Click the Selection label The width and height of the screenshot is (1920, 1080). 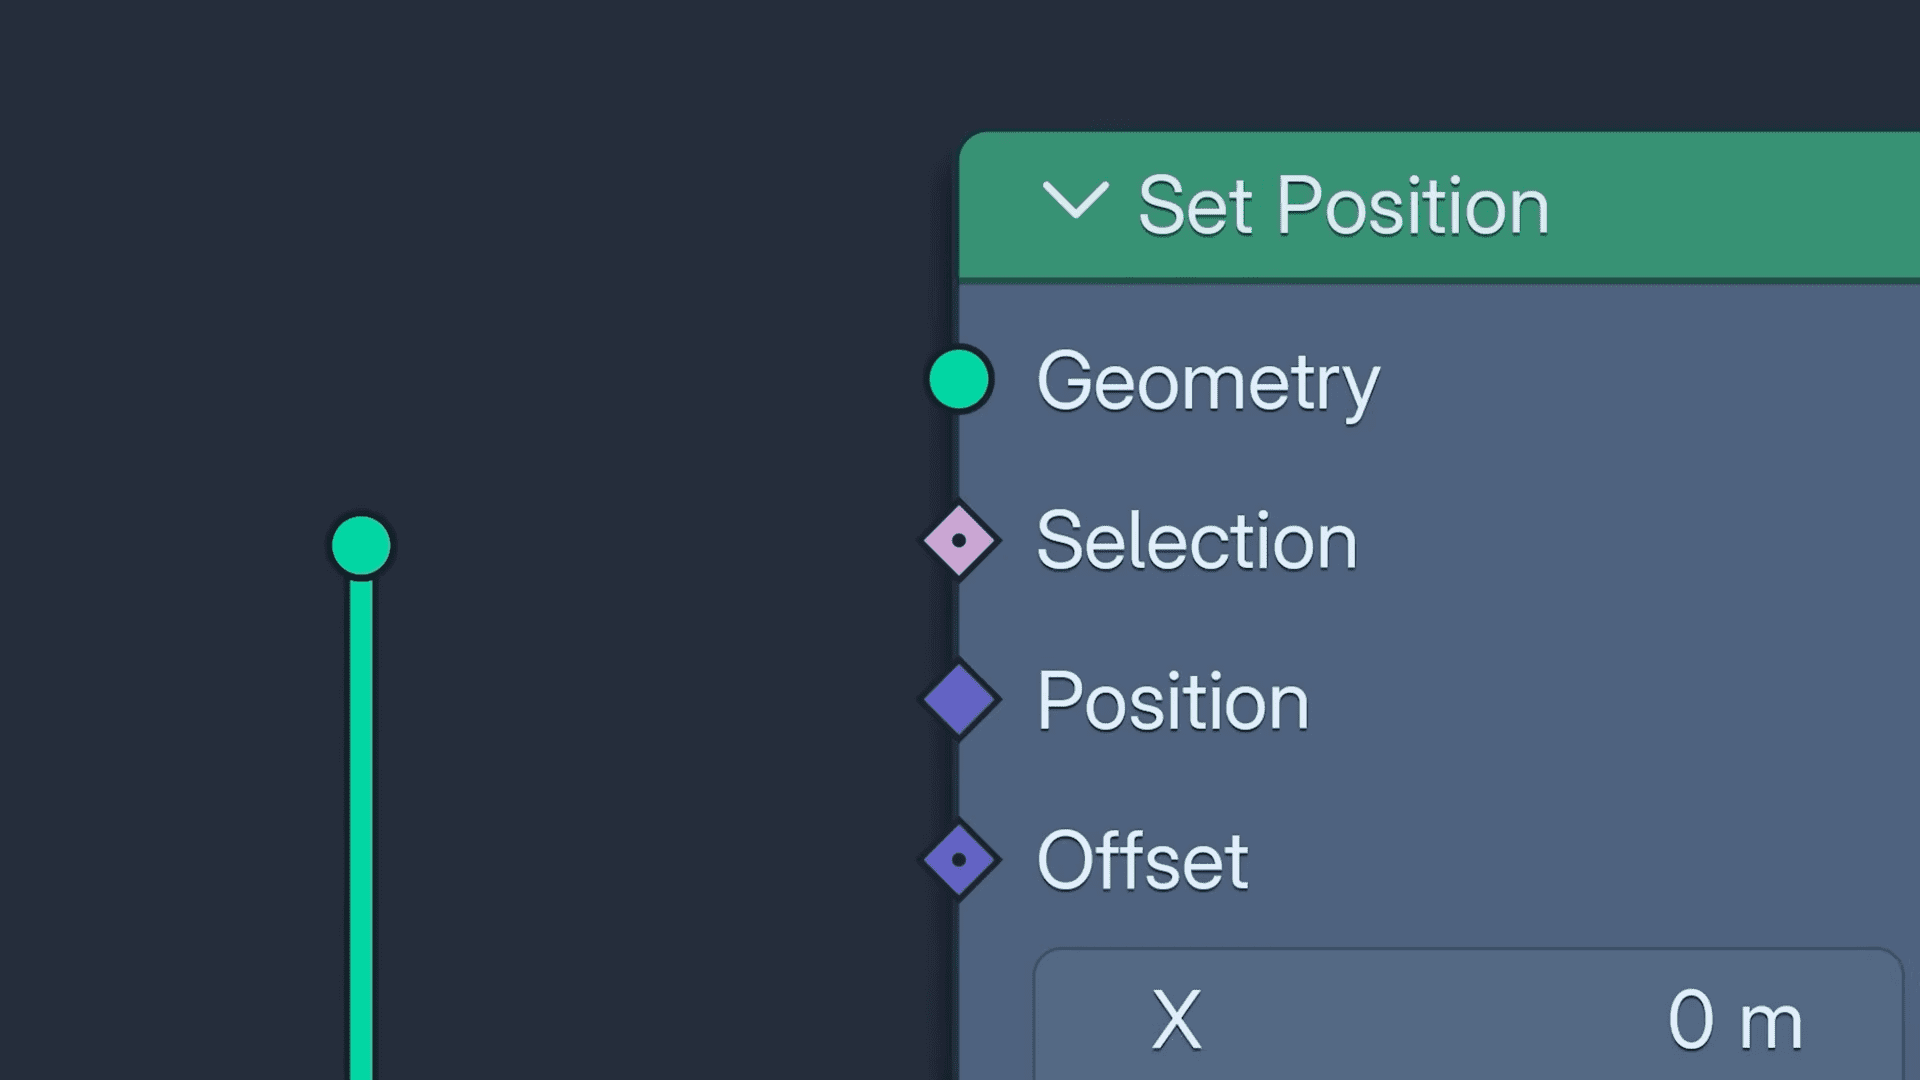[1196, 540]
